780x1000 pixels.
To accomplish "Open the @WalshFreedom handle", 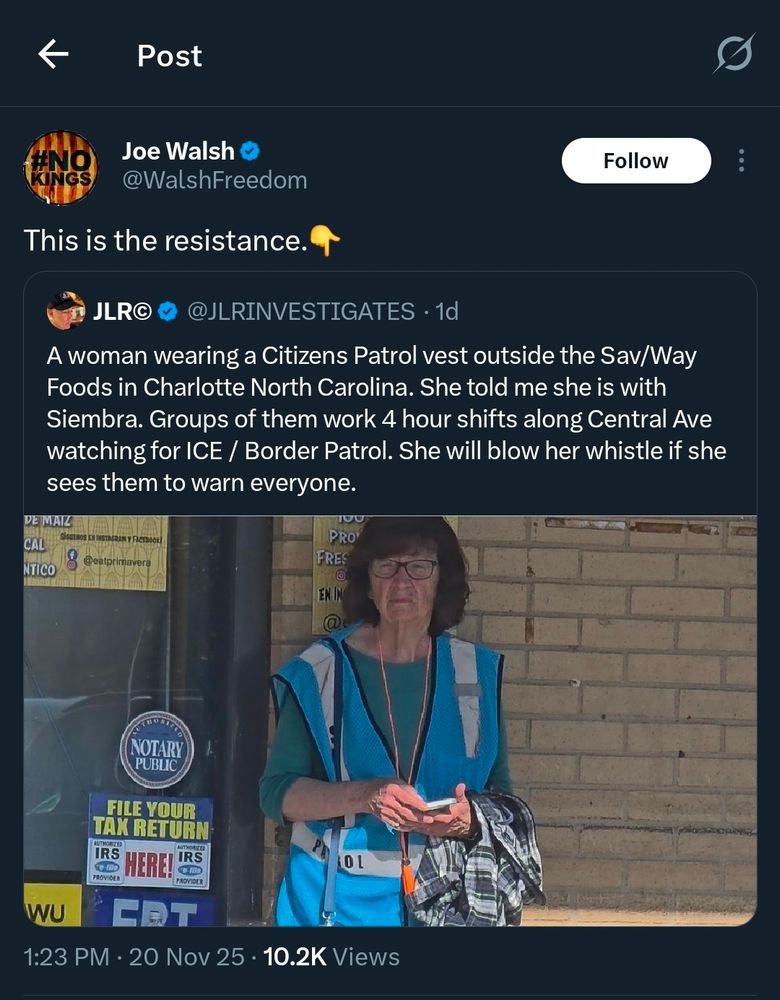I will pyautogui.click(x=214, y=180).
